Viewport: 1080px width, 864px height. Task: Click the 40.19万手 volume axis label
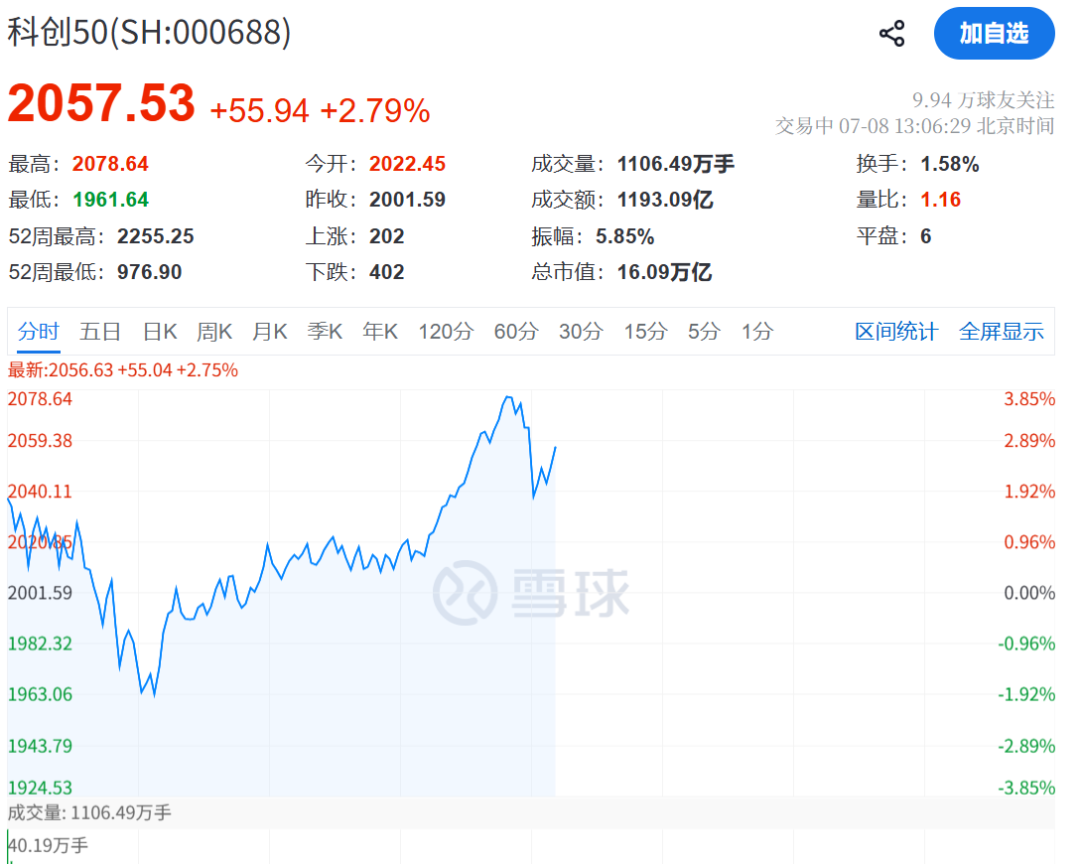[x=48, y=845]
